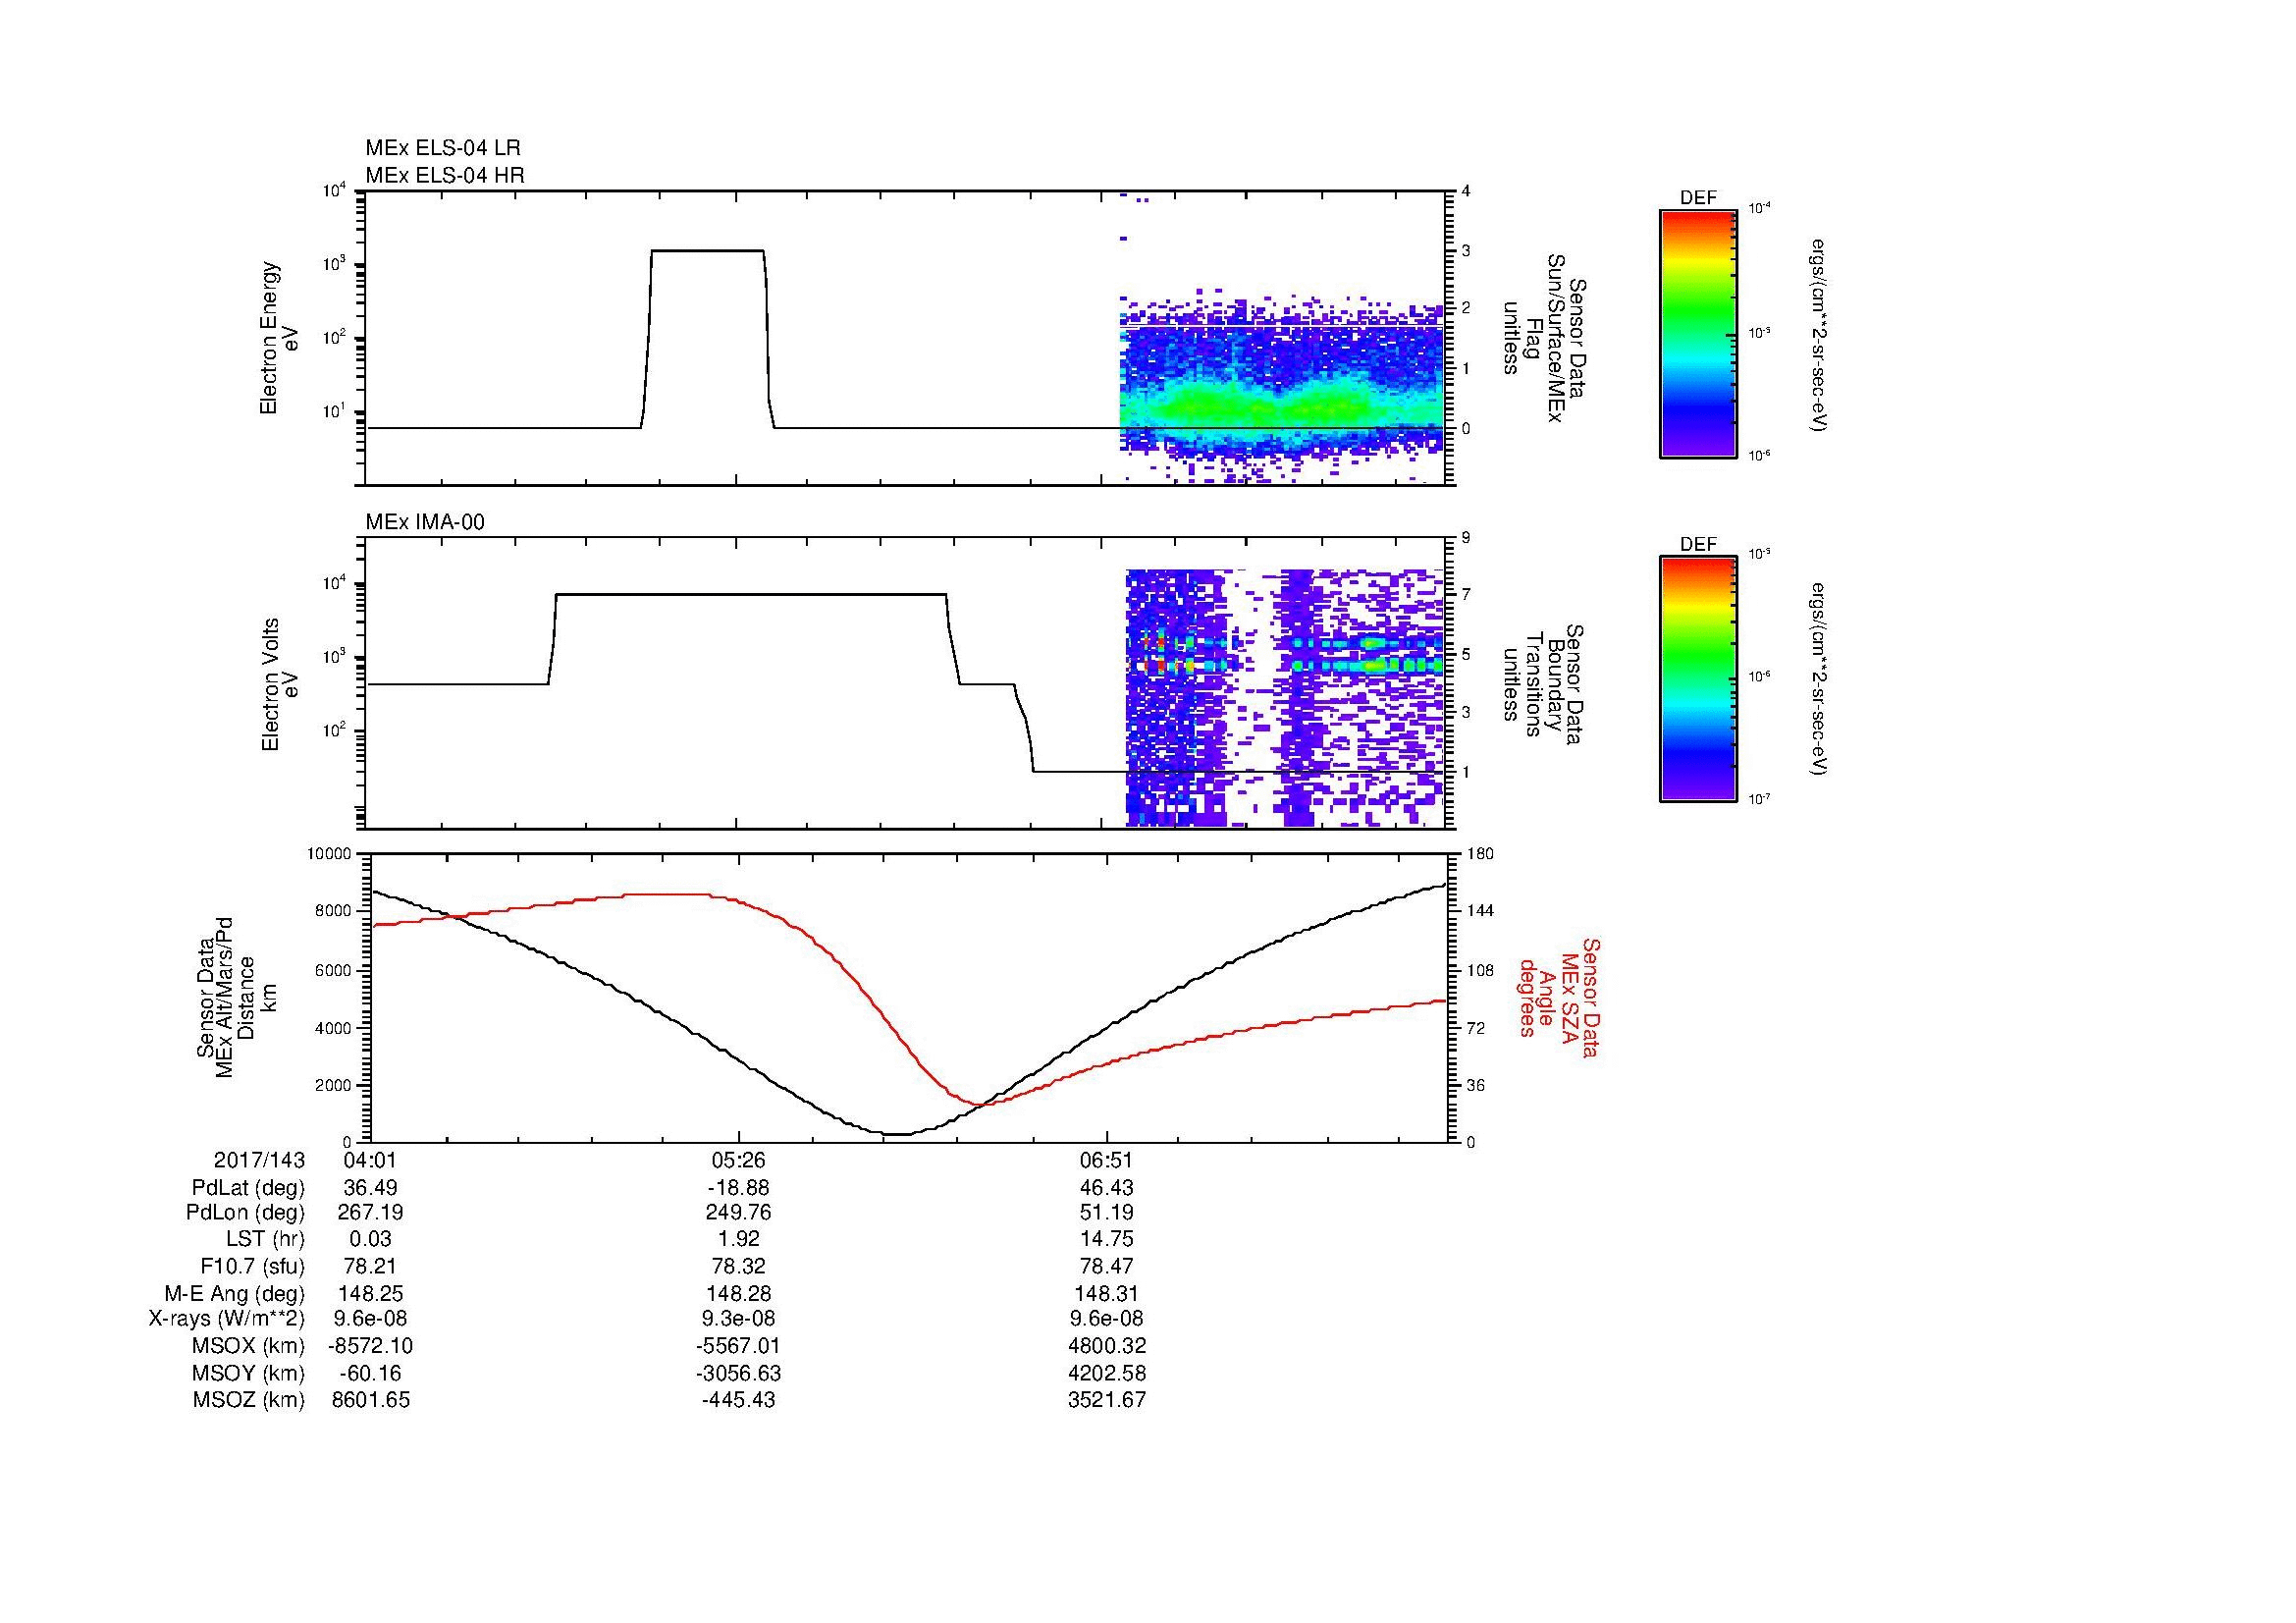This screenshot has width=2296, height=1623.
Task: Click the F10.7 (sfu) row label
Action: 253,1266
